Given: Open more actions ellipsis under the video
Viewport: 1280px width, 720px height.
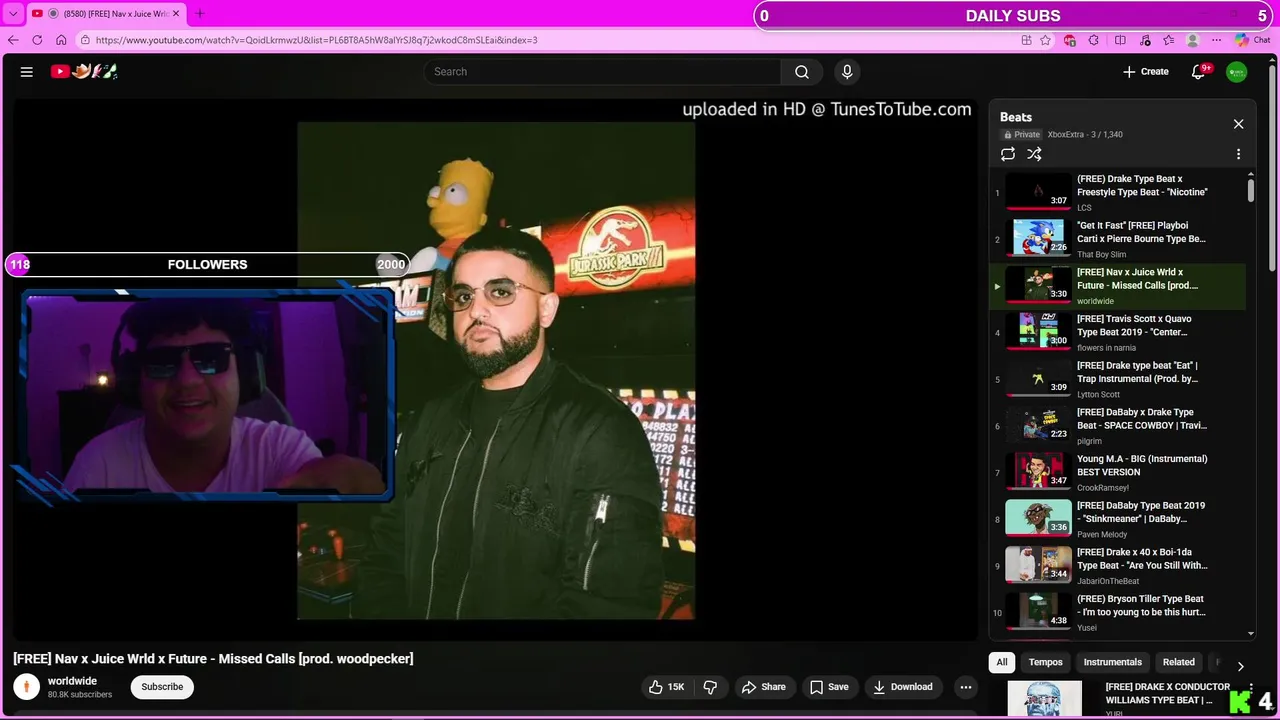Looking at the screenshot, I should point(965,687).
